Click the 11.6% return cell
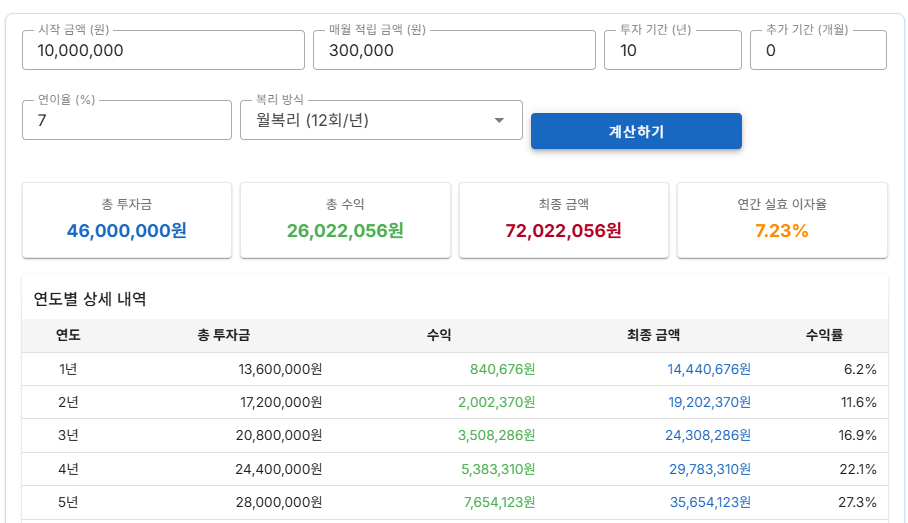This screenshot has height=523, width=908. pyautogui.click(x=859, y=402)
